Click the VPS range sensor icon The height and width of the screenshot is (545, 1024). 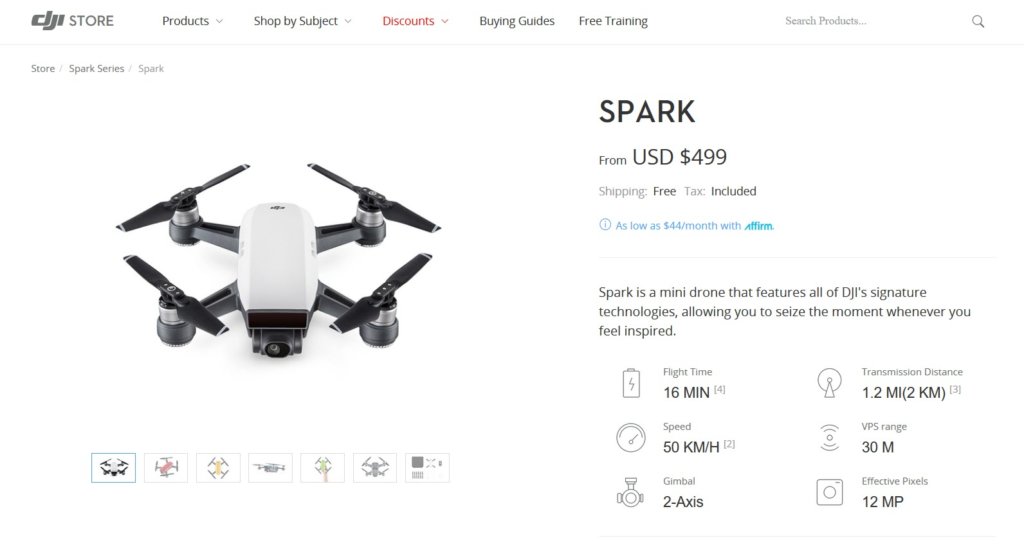[x=829, y=438]
